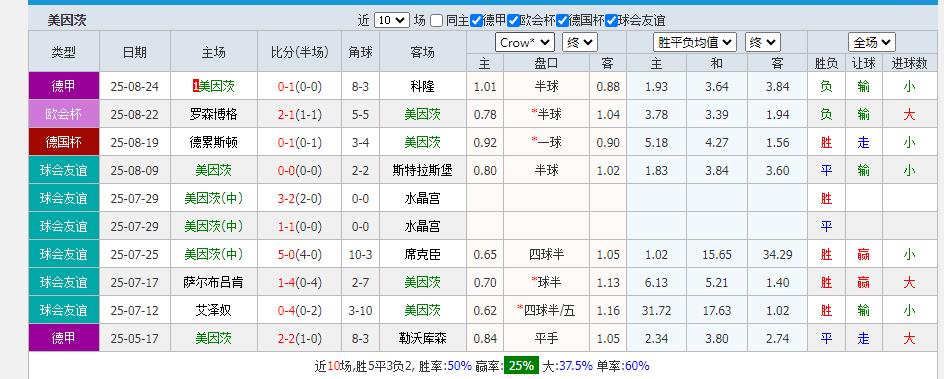This screenshot has height=379, width=944.
Task: Open the 终 dropdown next to 胜平负均值
Action: (x=763, y=43)
